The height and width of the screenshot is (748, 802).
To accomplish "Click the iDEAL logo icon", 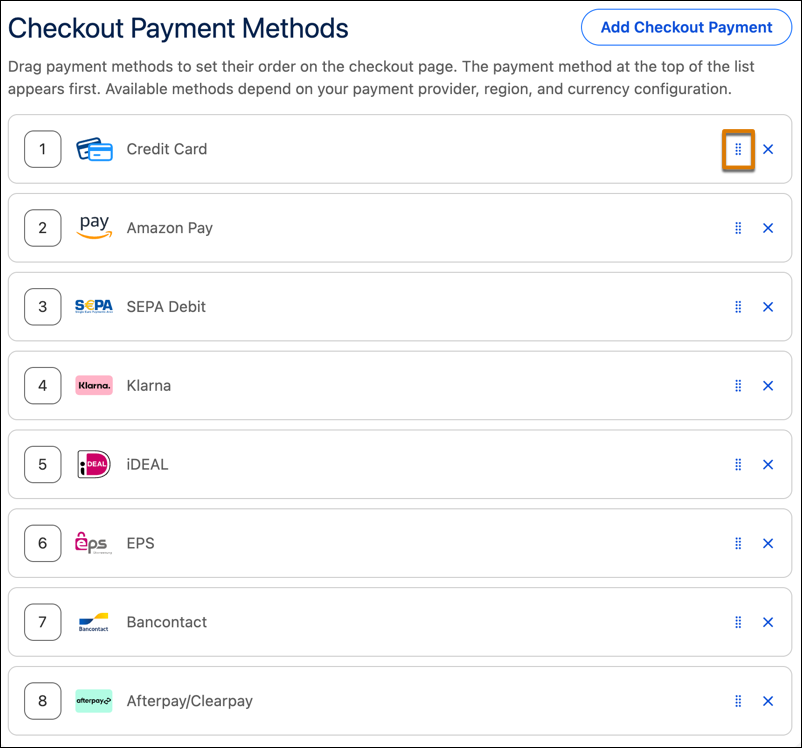I will pos(94,464).
